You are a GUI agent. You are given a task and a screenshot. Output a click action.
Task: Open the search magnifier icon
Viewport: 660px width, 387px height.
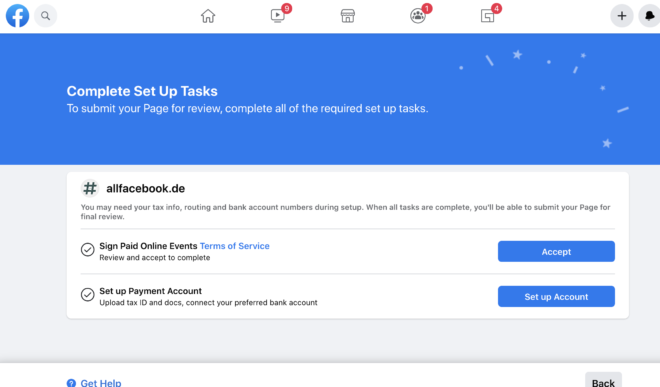(45, 16)
